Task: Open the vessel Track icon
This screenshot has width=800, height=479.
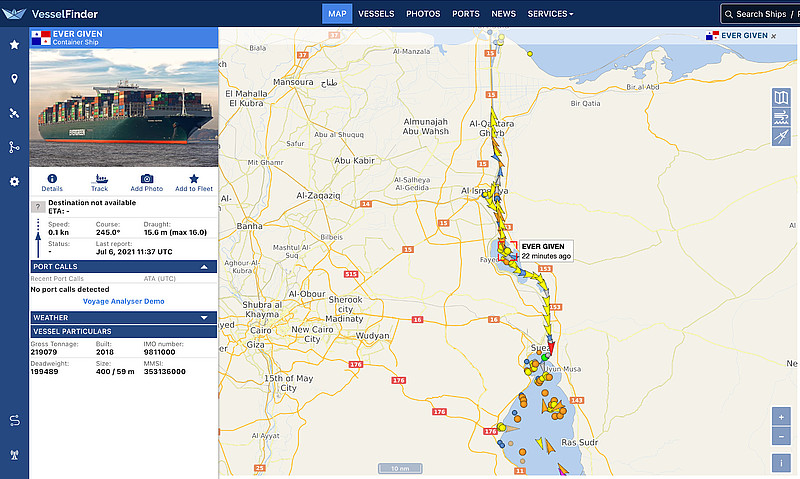Action: [99, 178]
